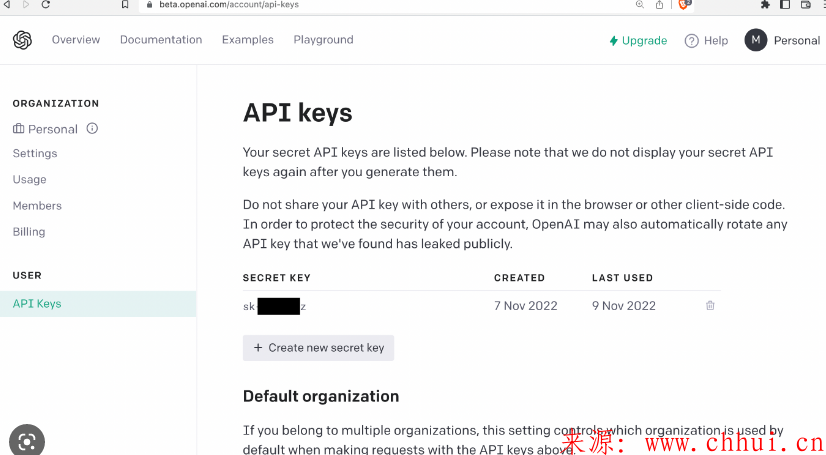826x455 pixels.
Task: Delete the secret key with trash icon
Action: click(x=710, y=305)
